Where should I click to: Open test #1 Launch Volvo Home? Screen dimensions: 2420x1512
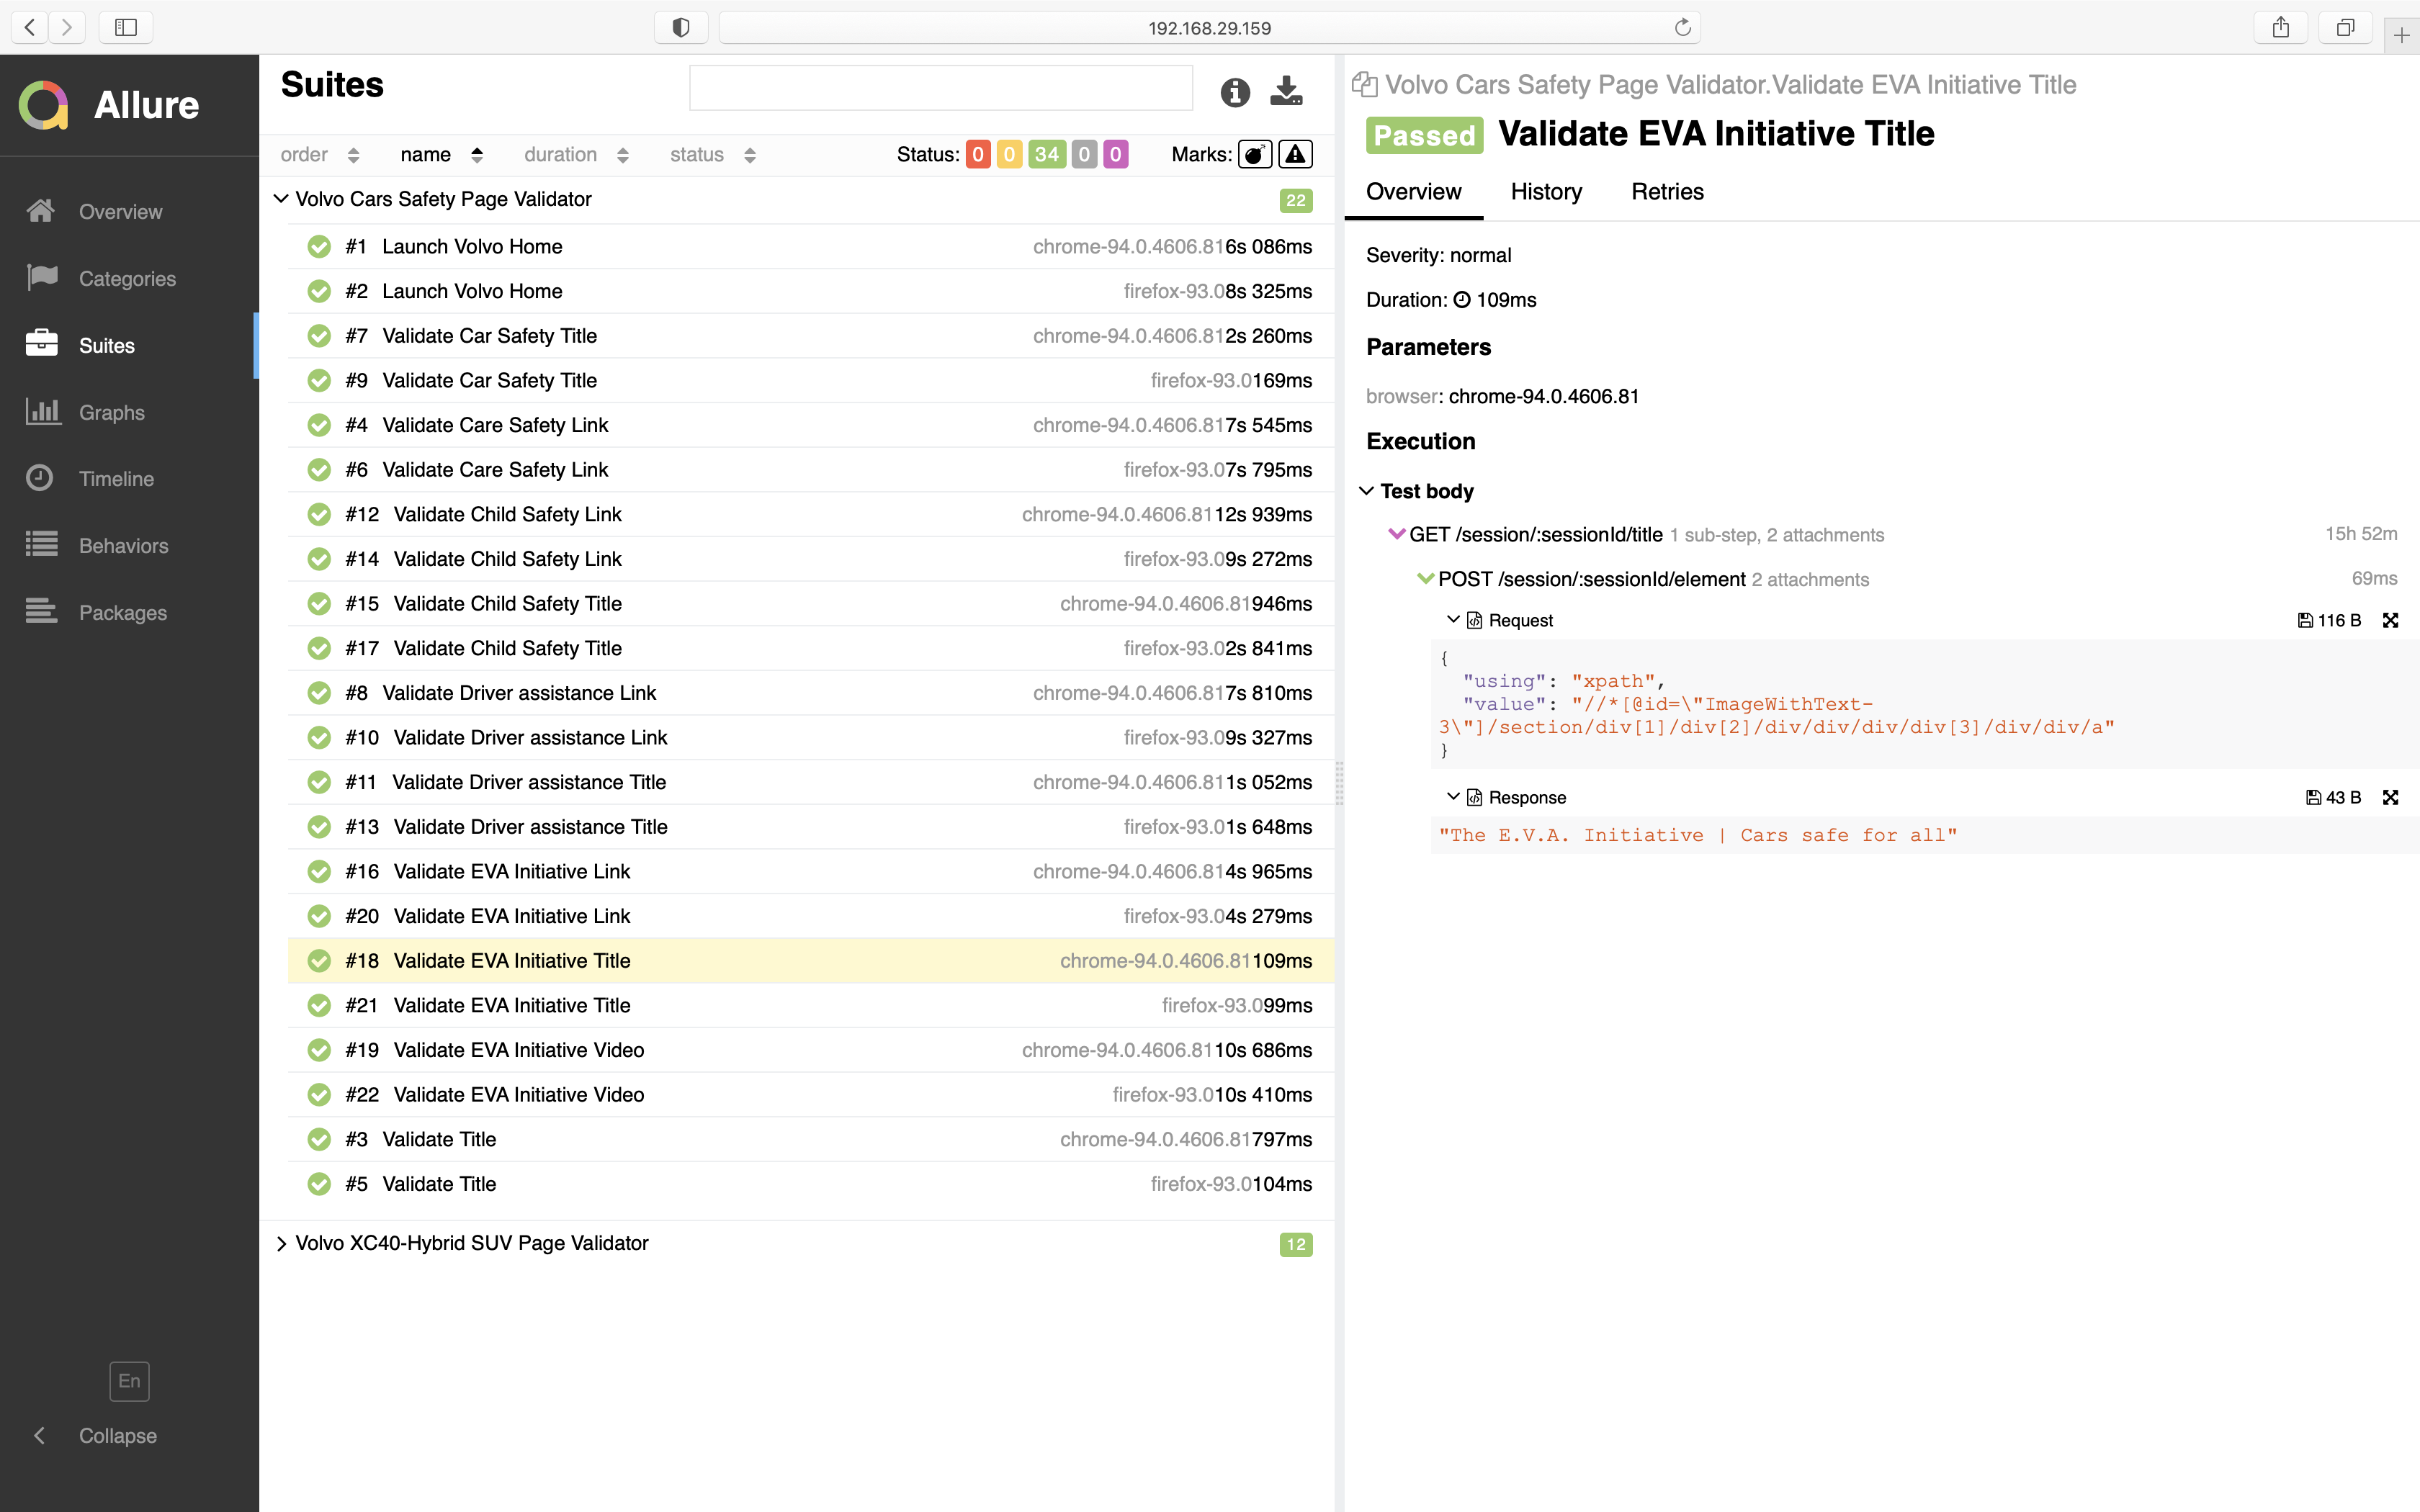coord(473,246)
